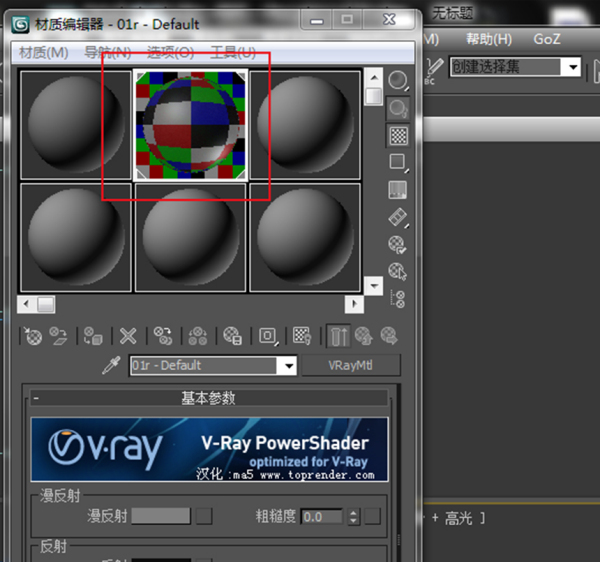Screen dimensions: 600x562
Task: Open the 工具(U) menu
Action: (233, 52)
